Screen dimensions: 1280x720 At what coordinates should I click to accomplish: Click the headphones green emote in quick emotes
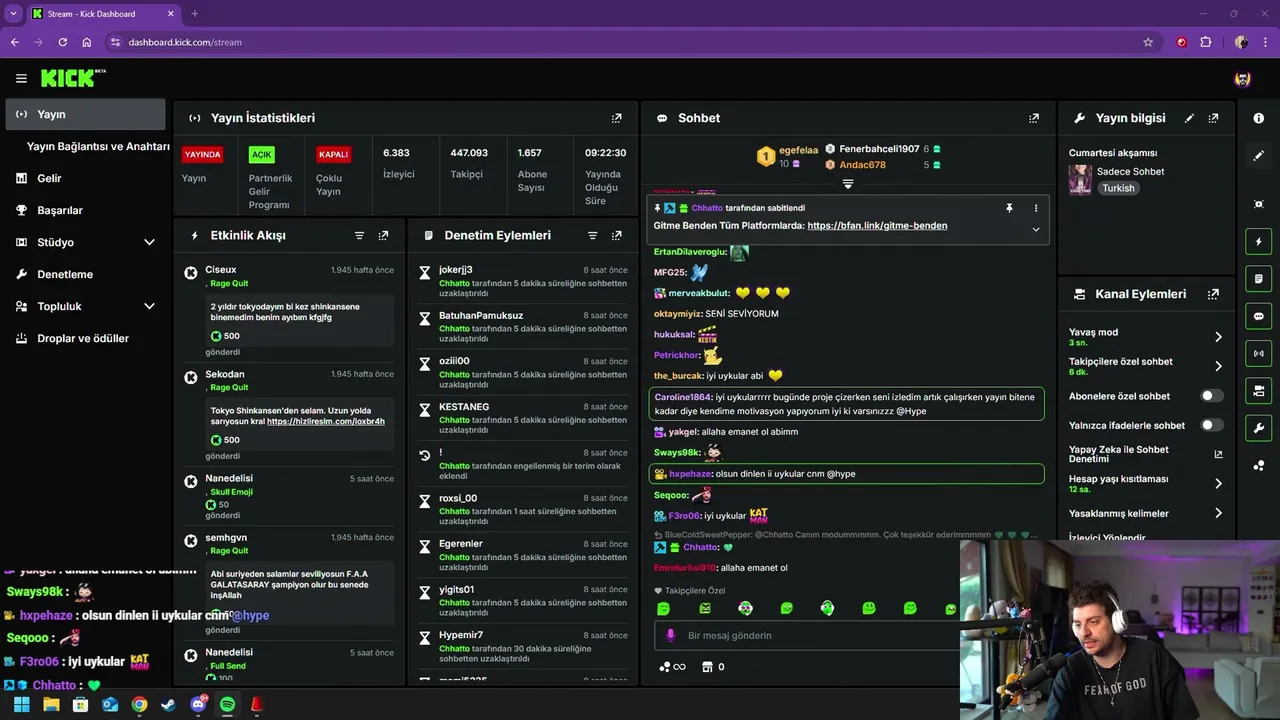(827, 608)
